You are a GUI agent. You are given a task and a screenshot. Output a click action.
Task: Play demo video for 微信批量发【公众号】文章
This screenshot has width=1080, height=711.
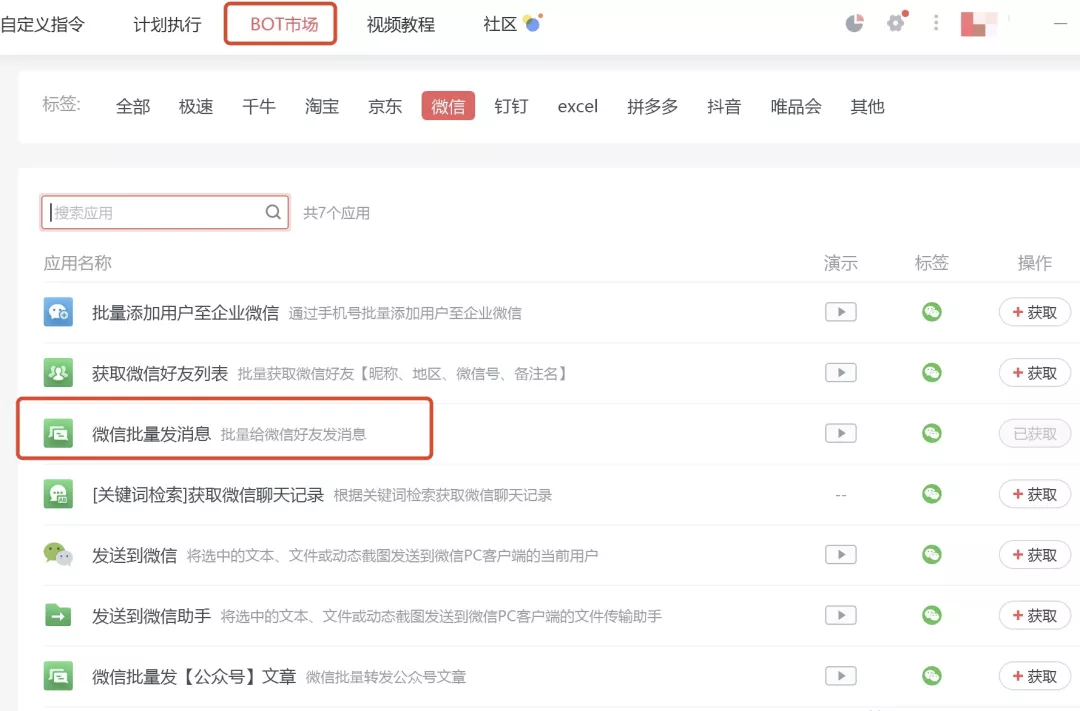pyautogui.click(x=840, y=676)
